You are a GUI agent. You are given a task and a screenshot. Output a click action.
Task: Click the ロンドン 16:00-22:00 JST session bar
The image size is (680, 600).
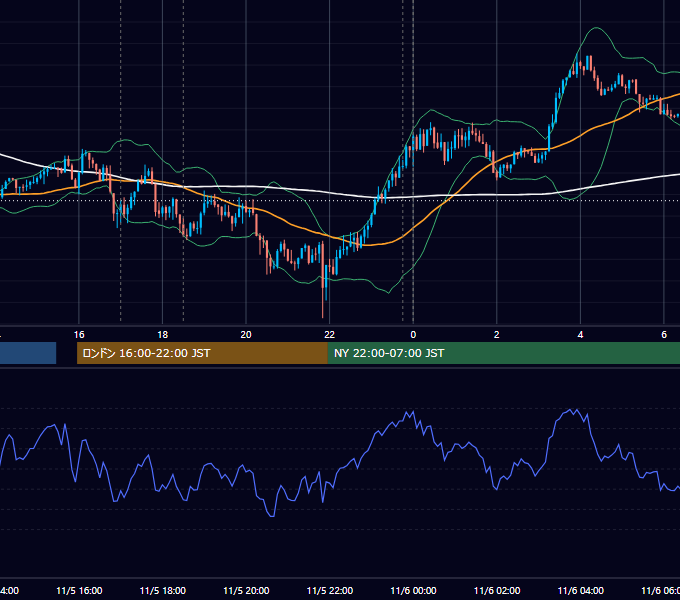coord(202,353)
